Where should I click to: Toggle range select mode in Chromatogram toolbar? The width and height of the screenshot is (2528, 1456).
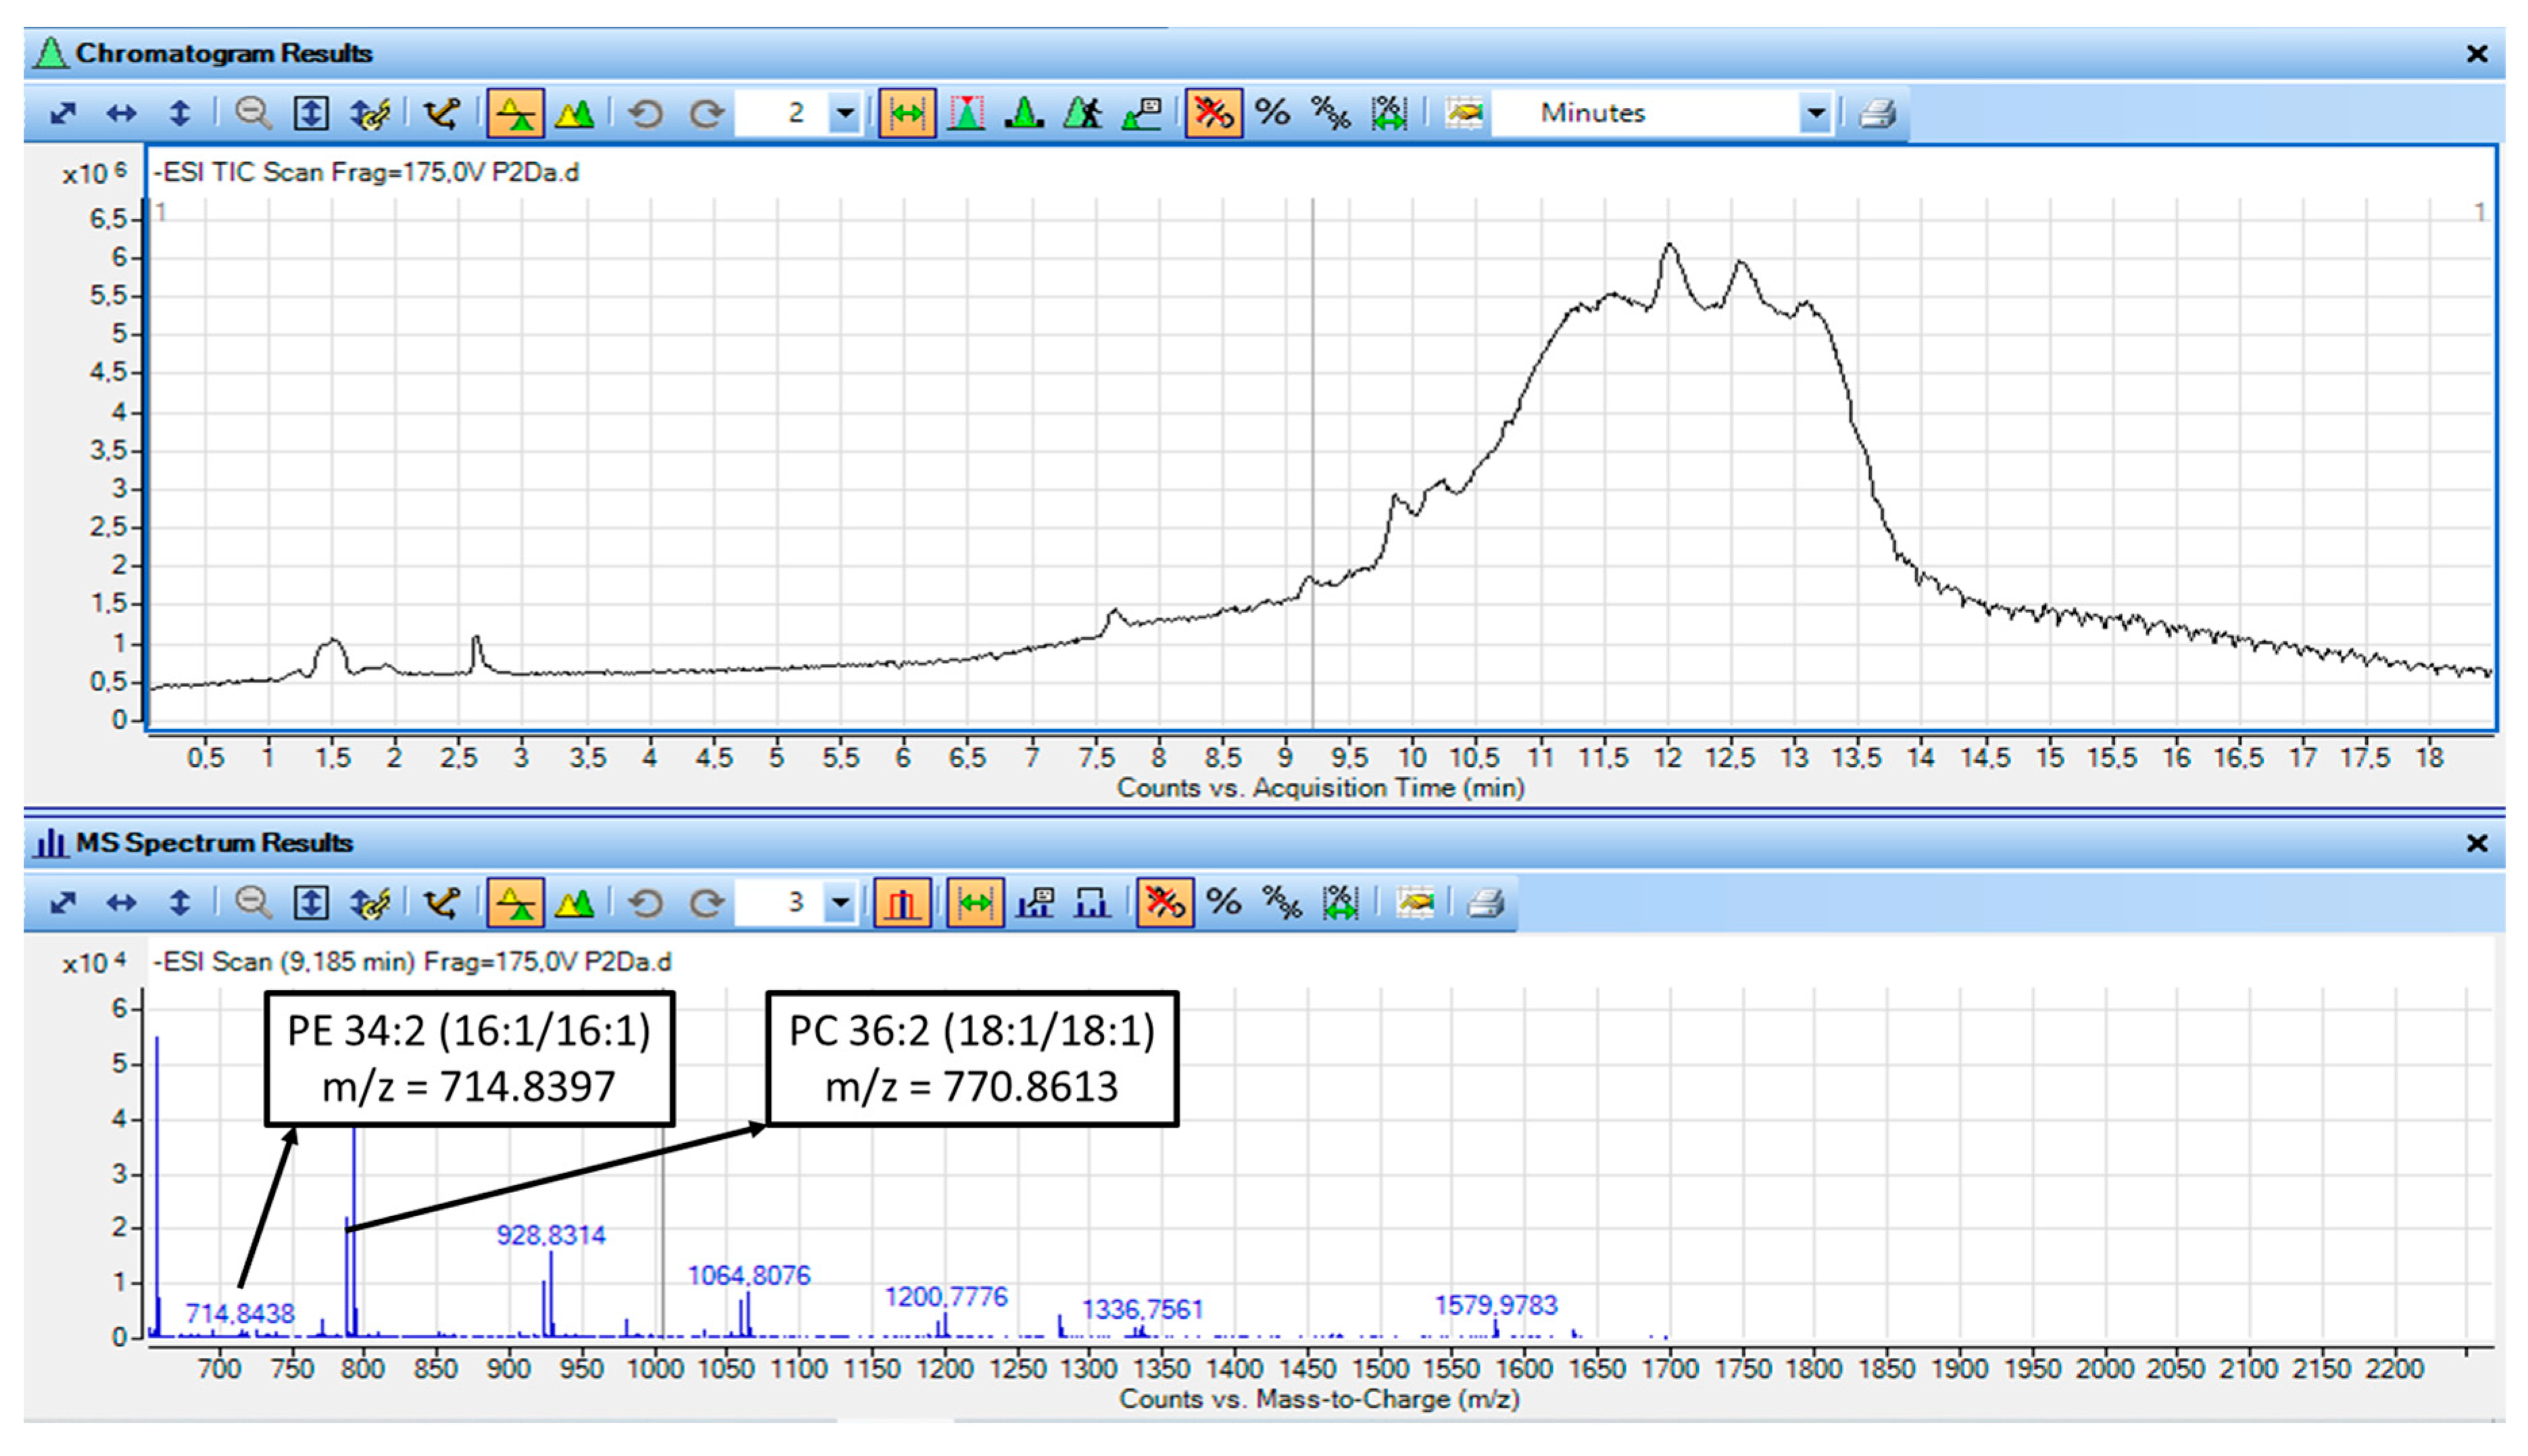click(x=907, y=113)
